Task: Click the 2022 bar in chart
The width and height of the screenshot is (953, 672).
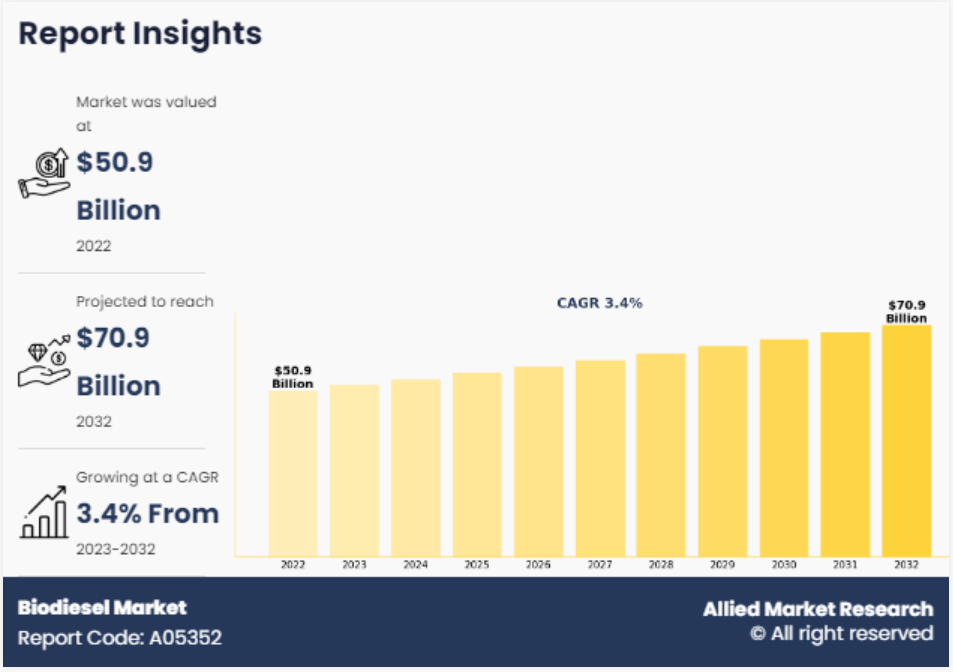Action: click(293, 472)
